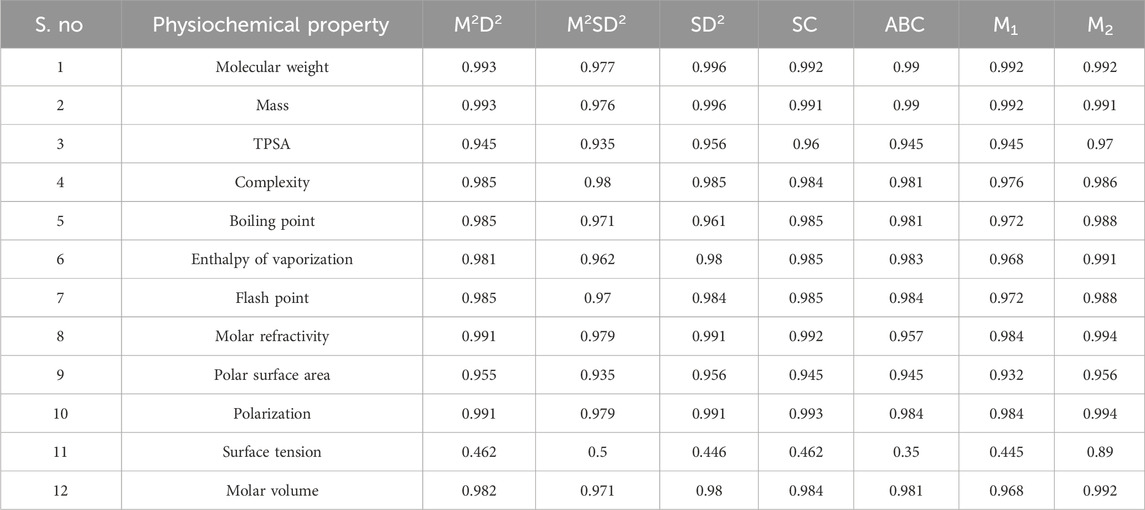Image resolution: width=1145 pixels, height=510 pixels.
Task: Click the "TPSA" property cell
Action: tap(271, 144)
